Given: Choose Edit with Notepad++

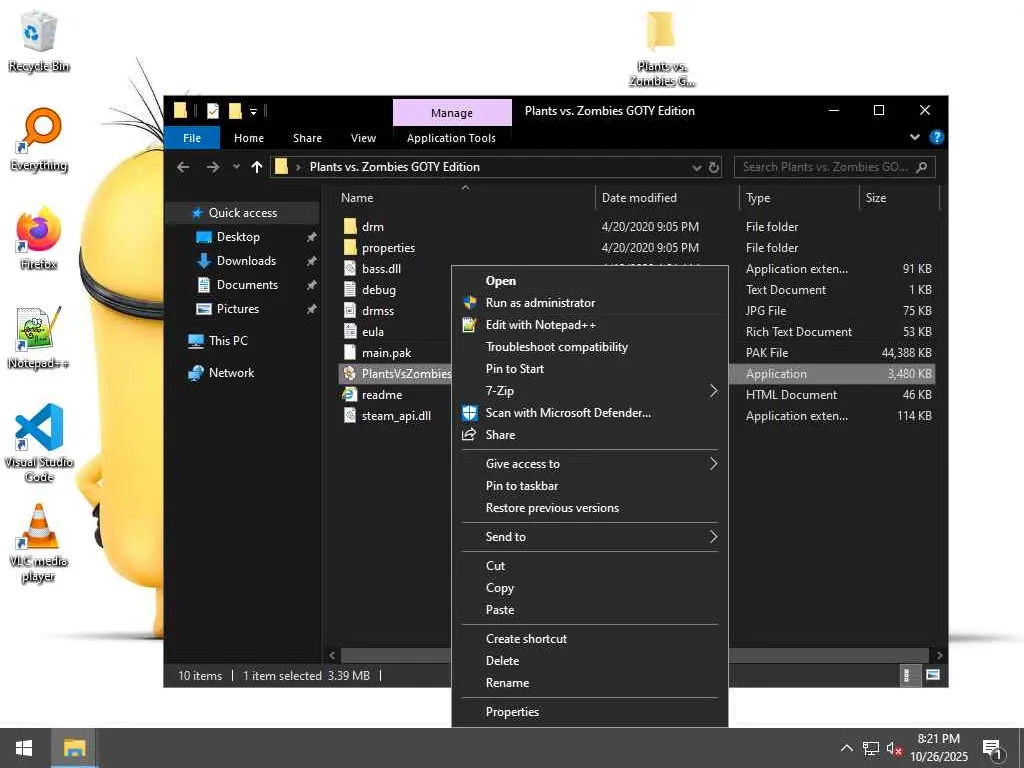Looking at the screenshot, I should (590, 325).
